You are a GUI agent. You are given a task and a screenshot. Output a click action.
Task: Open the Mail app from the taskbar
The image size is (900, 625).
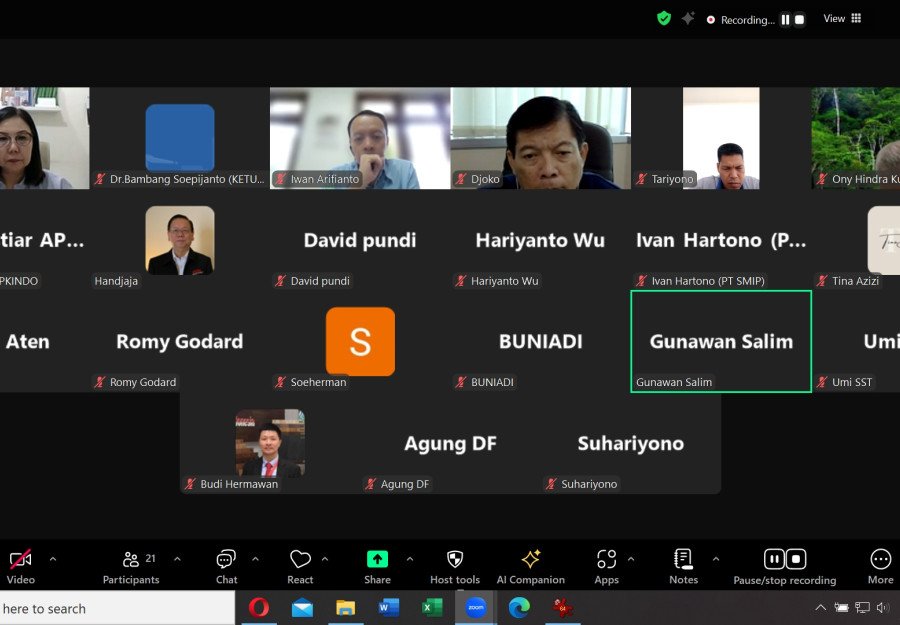(x=302, y=607)
